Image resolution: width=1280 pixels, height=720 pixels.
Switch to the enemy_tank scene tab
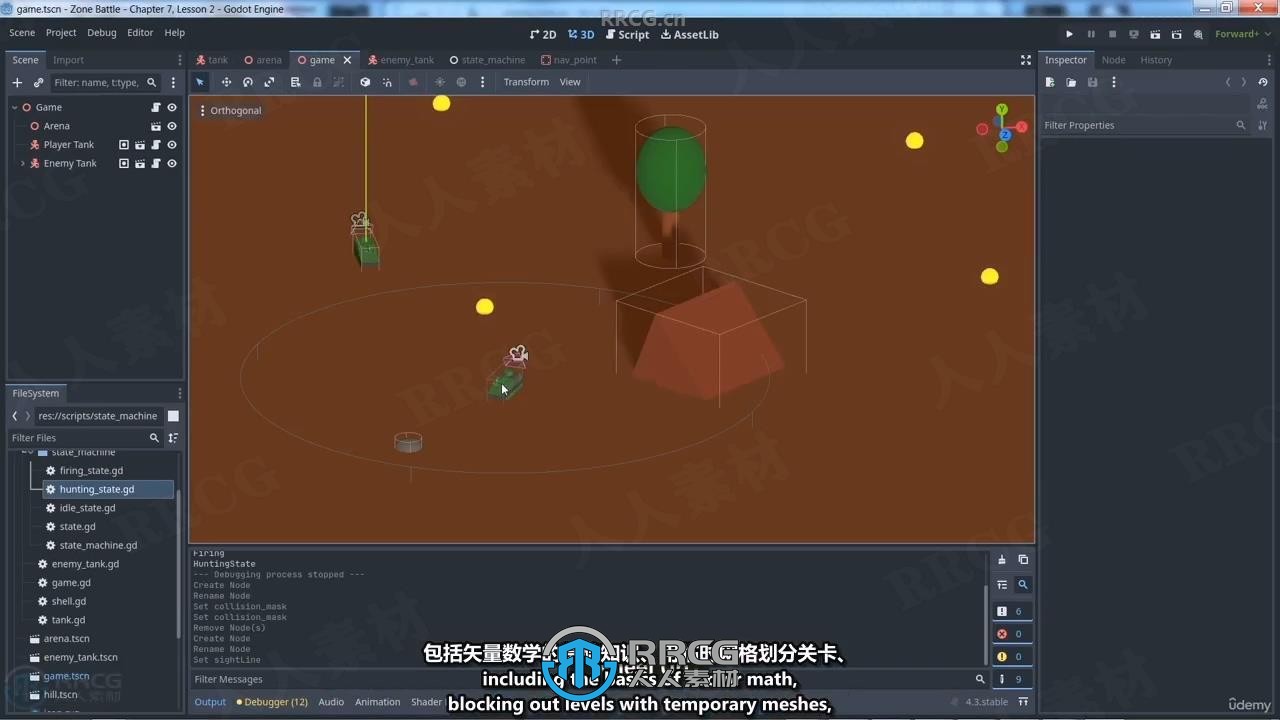pyautogui.click(x=400, y=60)
